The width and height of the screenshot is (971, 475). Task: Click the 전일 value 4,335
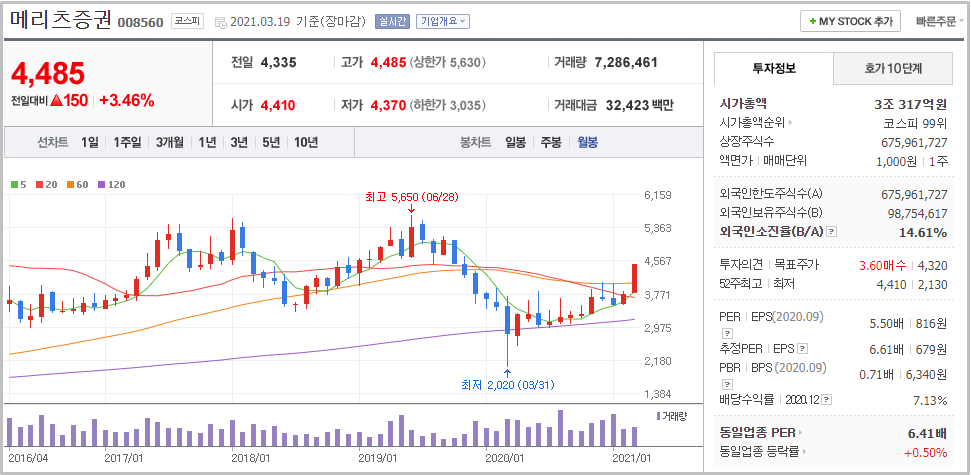(279, 63)
